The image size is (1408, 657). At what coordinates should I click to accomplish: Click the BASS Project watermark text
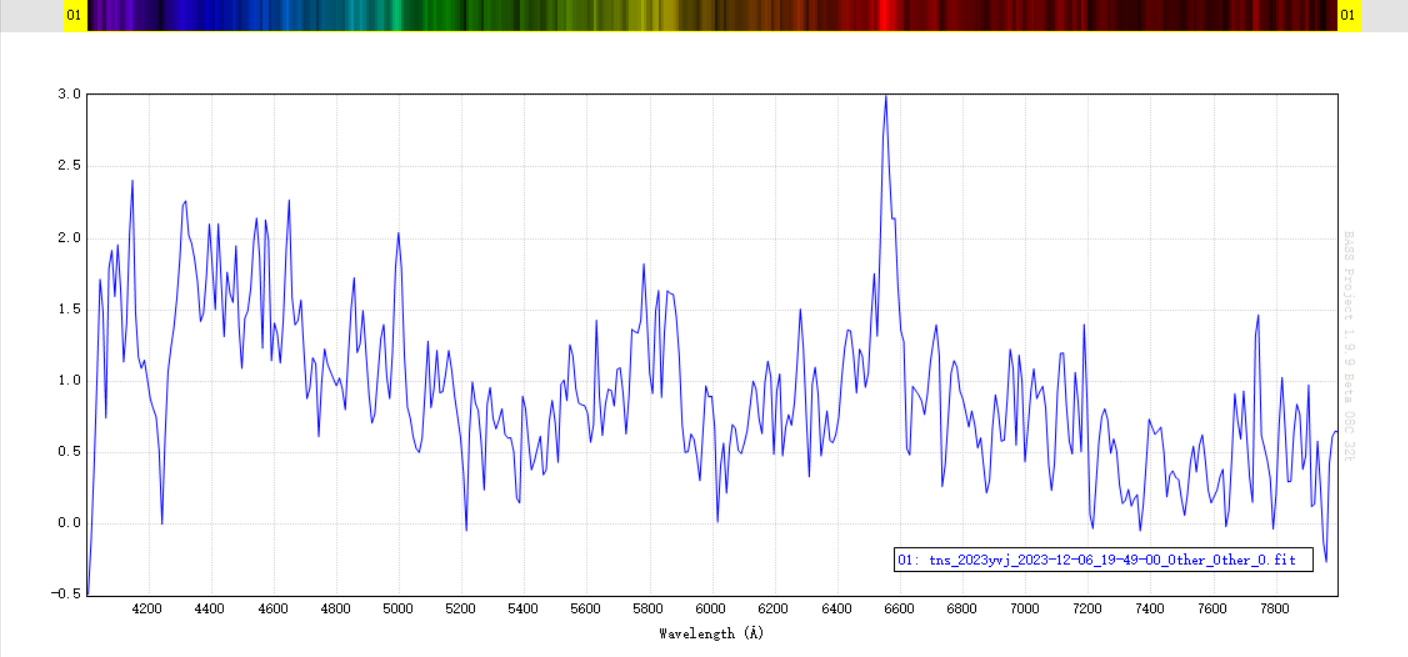pos(1348,346)
